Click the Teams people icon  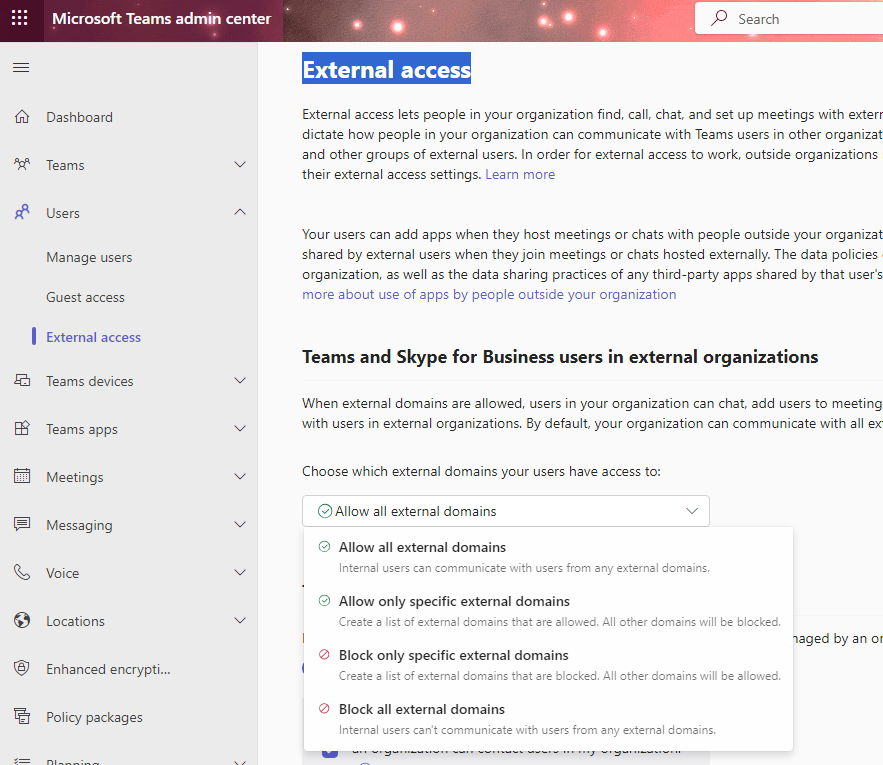pos(22,164)
